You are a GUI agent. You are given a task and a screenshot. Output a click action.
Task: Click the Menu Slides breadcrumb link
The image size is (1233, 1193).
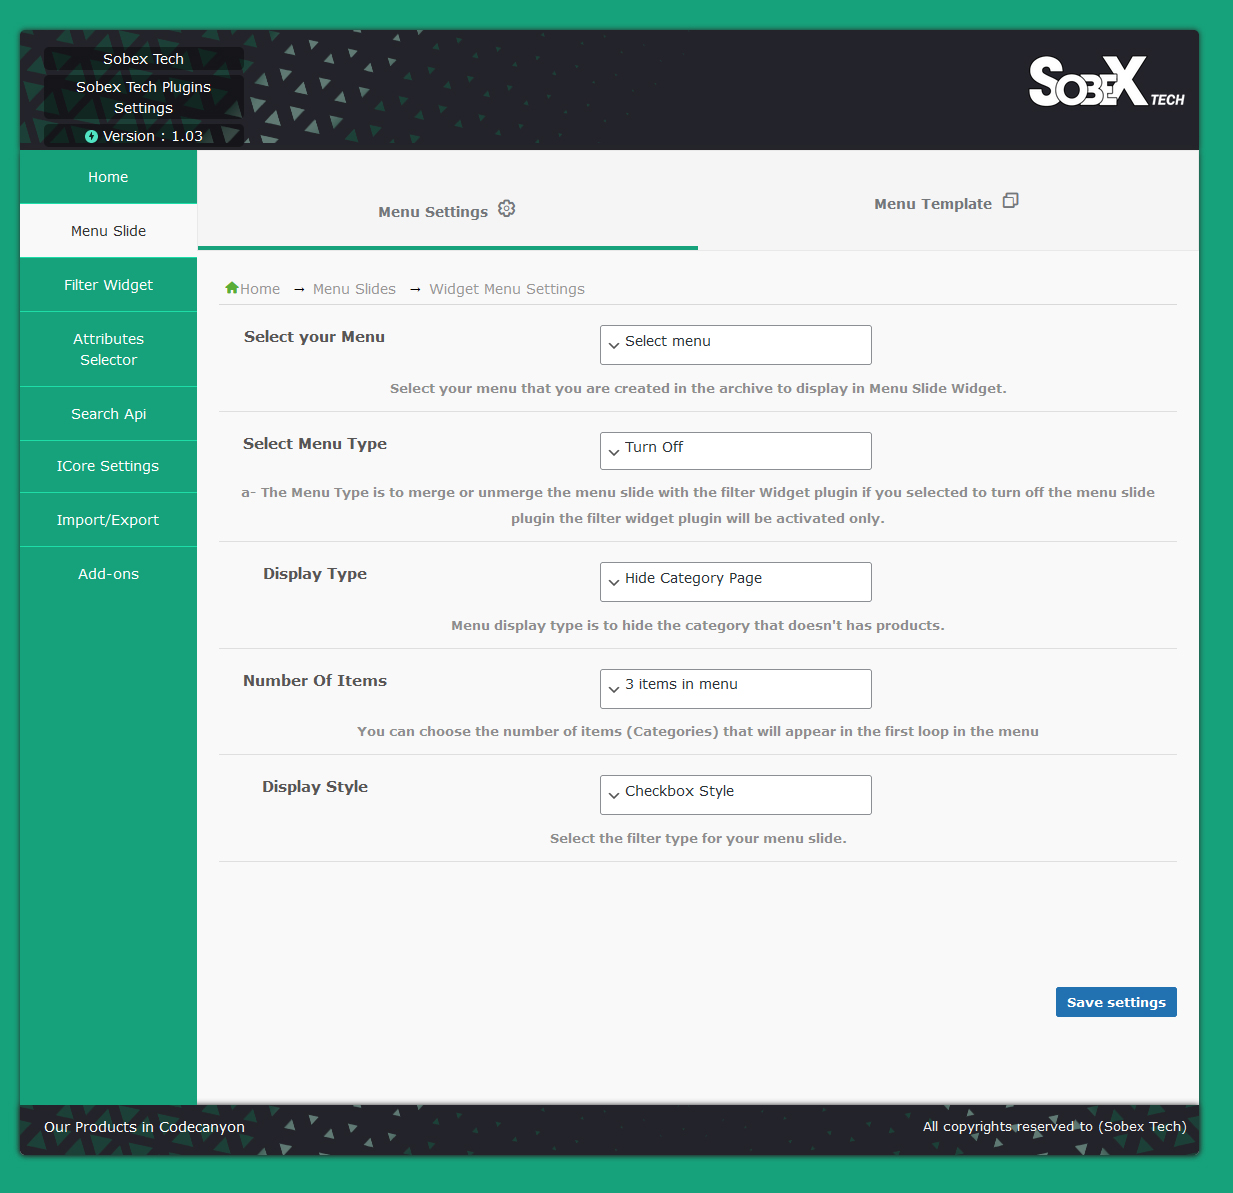click(354, 289)
